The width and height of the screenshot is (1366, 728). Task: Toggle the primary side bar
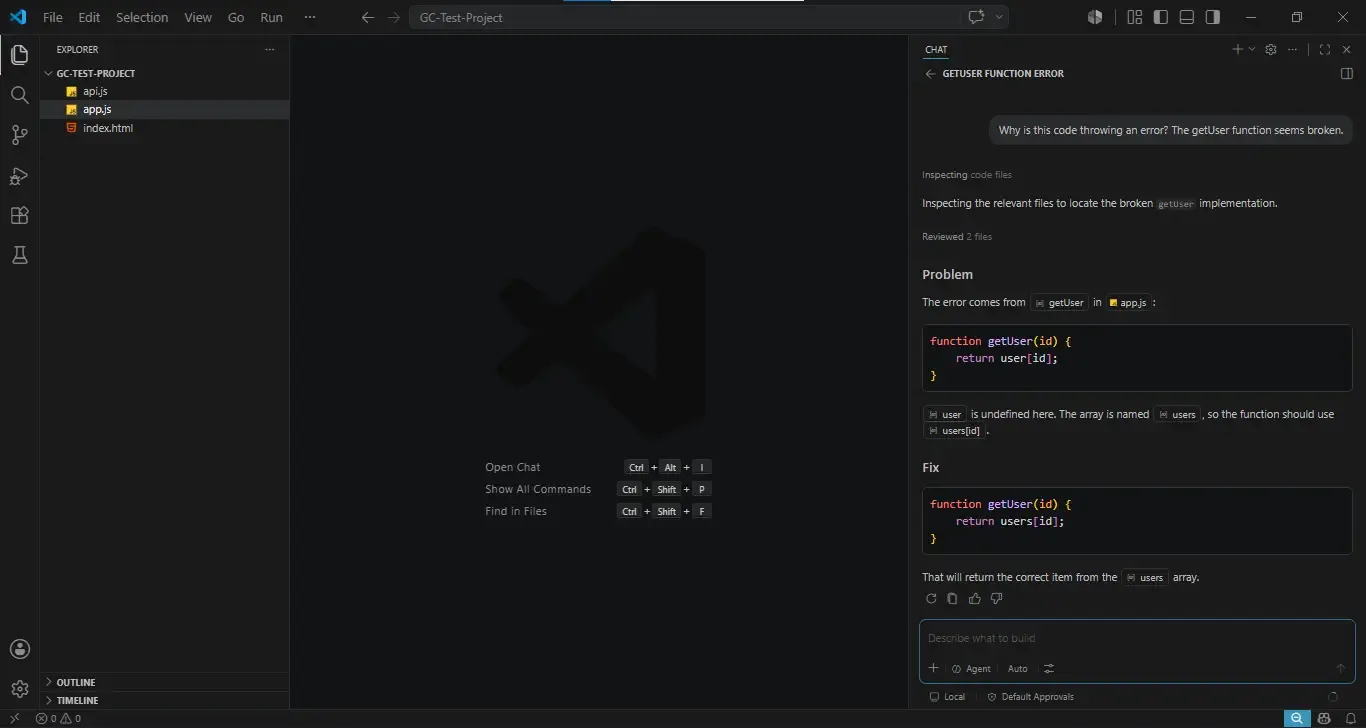tap(1160, 17)
